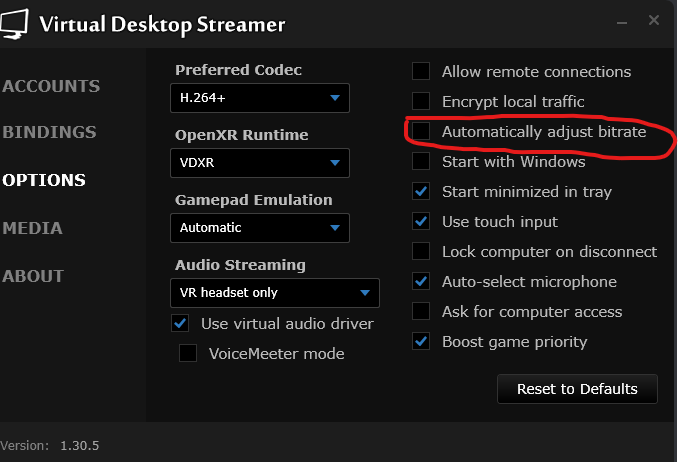
Task: Minimize the Virtual Desktop Streamer window
Action: point(622,21)
